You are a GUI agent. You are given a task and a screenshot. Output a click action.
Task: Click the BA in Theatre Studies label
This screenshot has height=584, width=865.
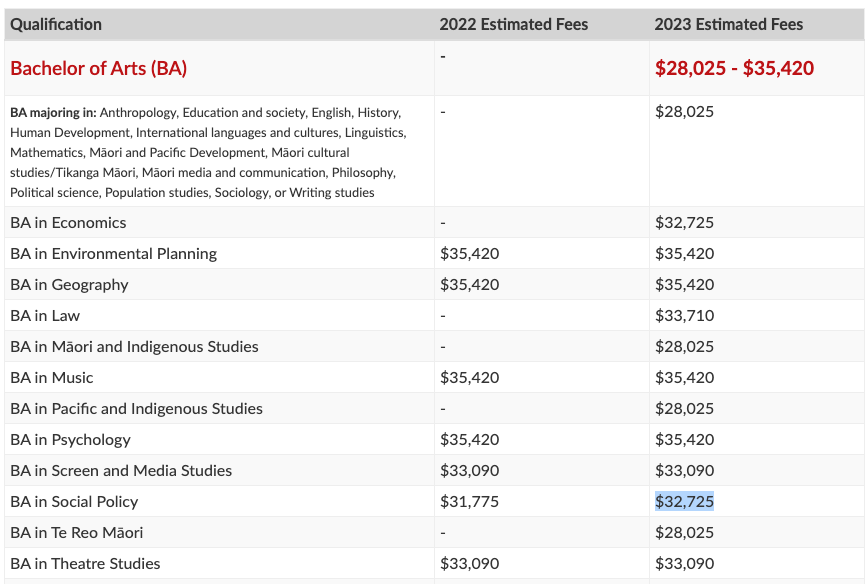tap(85, 564)
